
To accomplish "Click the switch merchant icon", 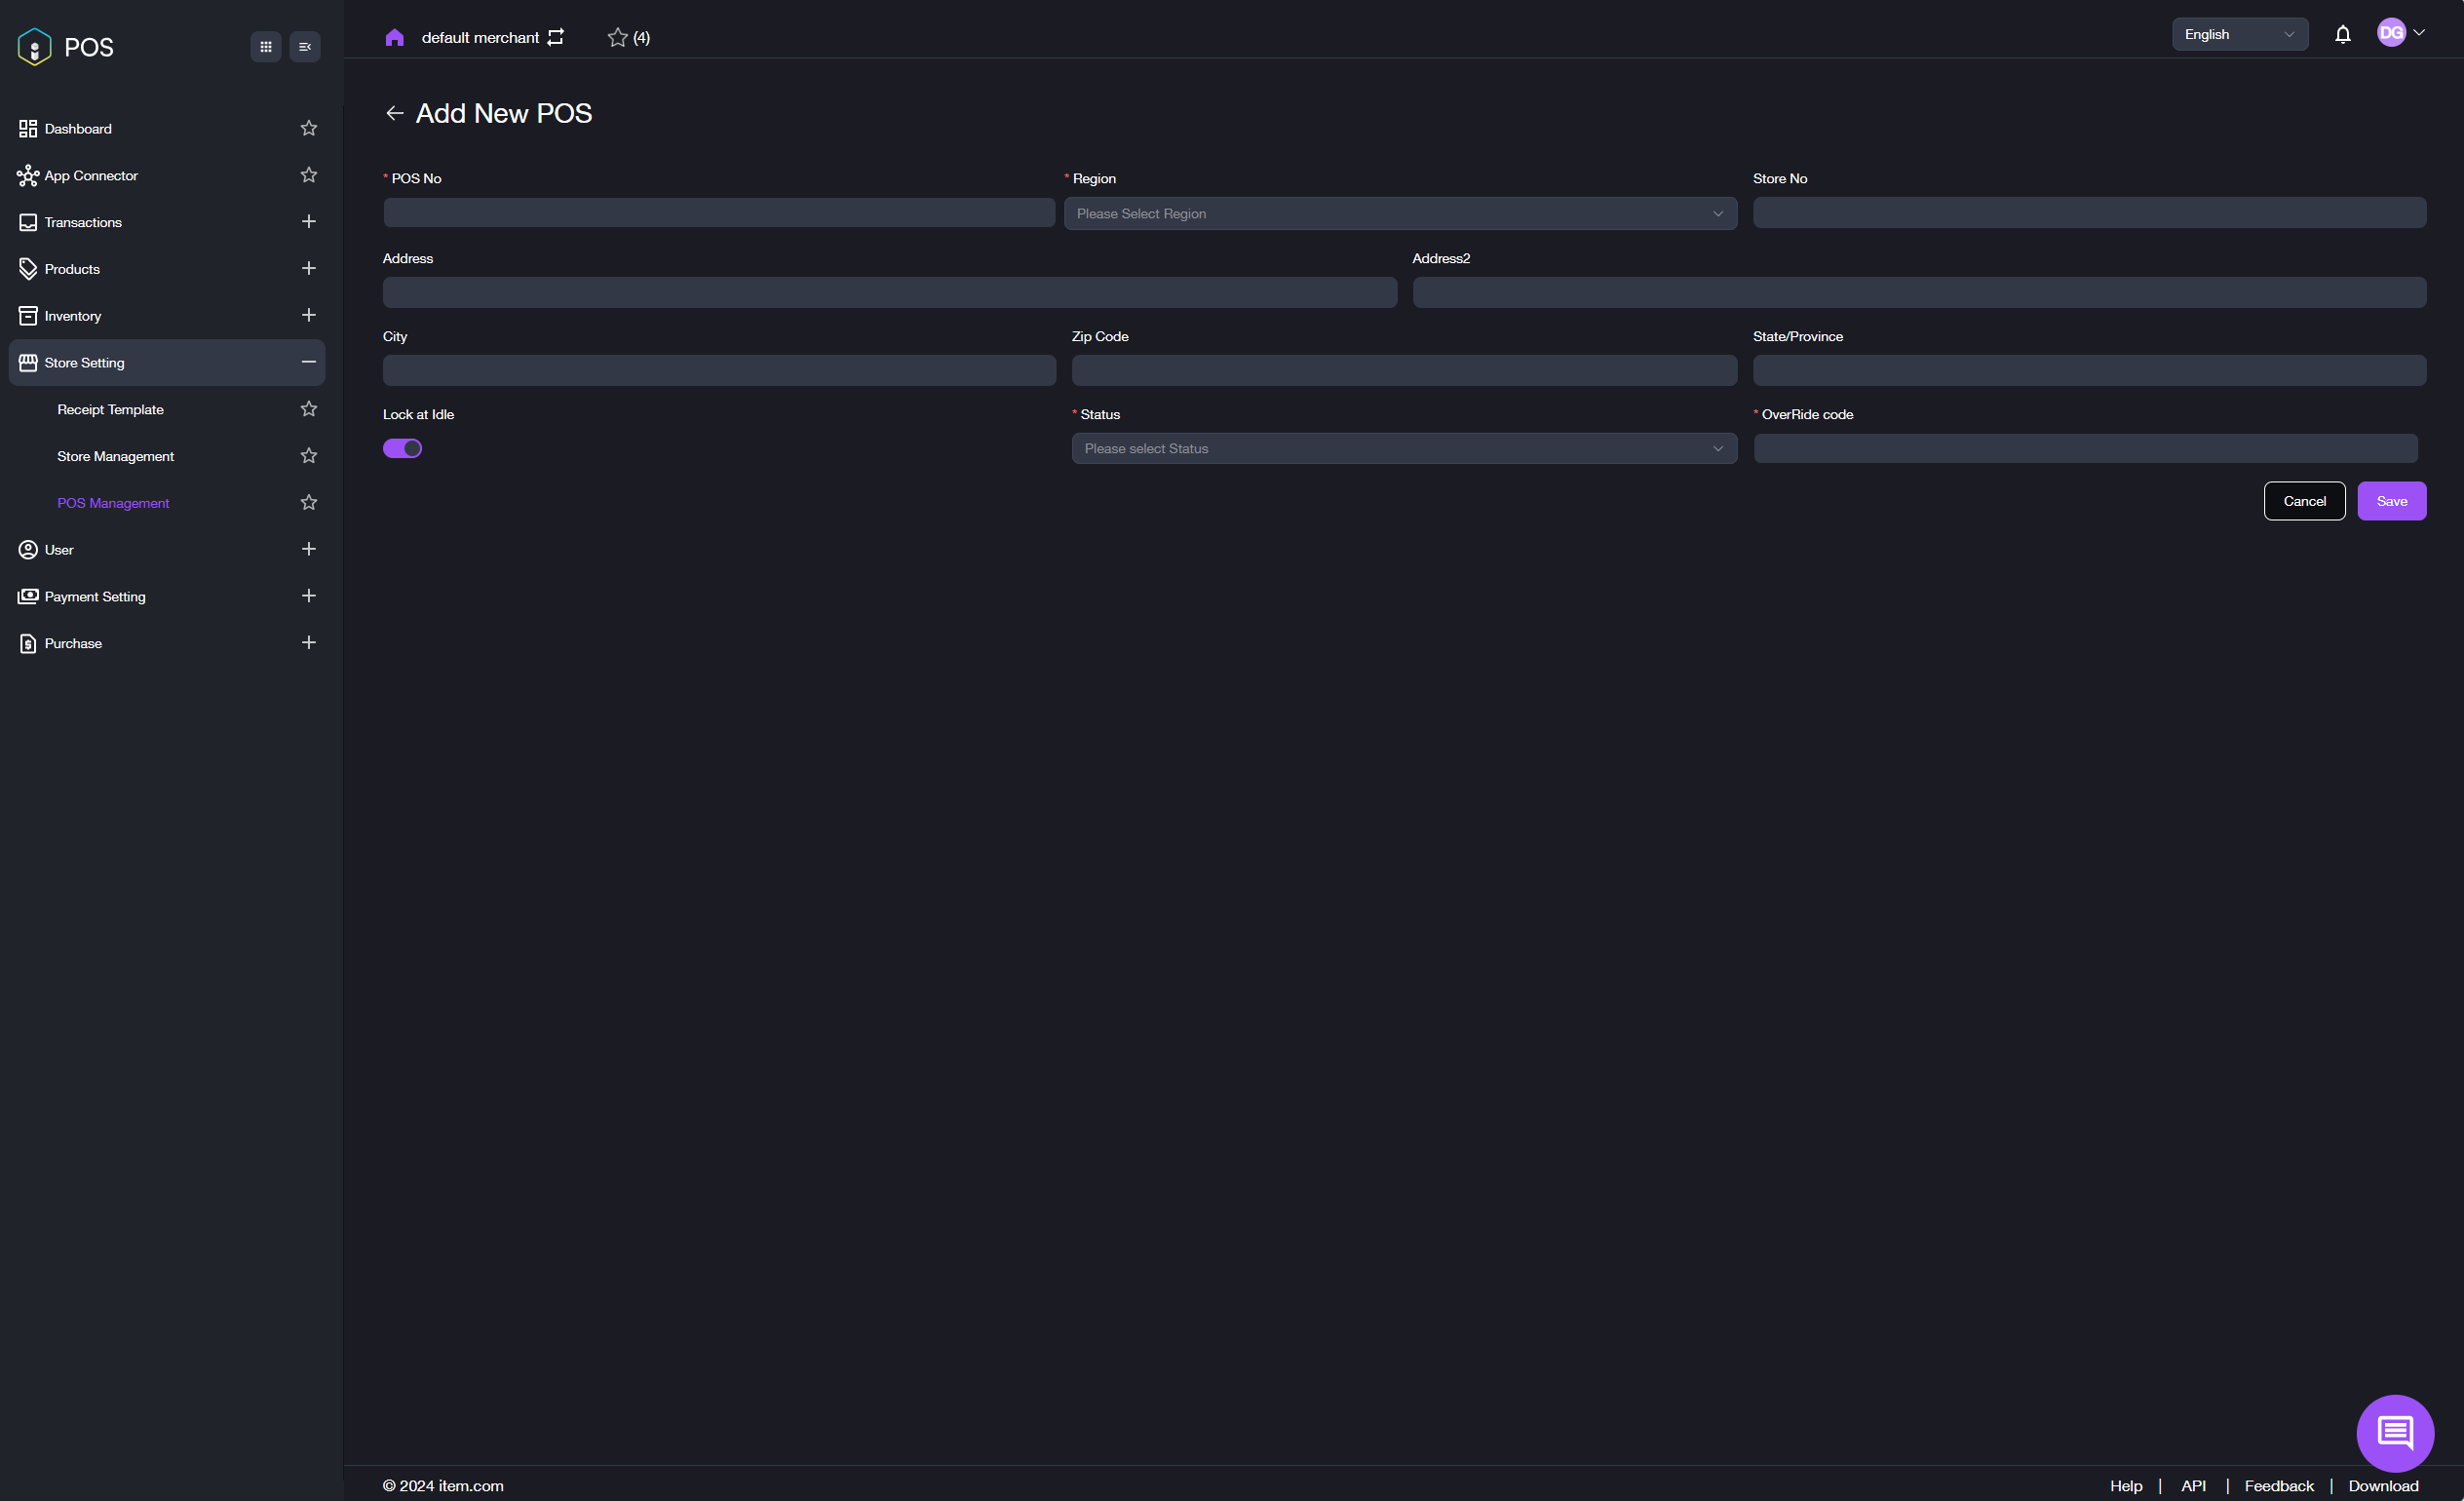I will tap(556, 37).
